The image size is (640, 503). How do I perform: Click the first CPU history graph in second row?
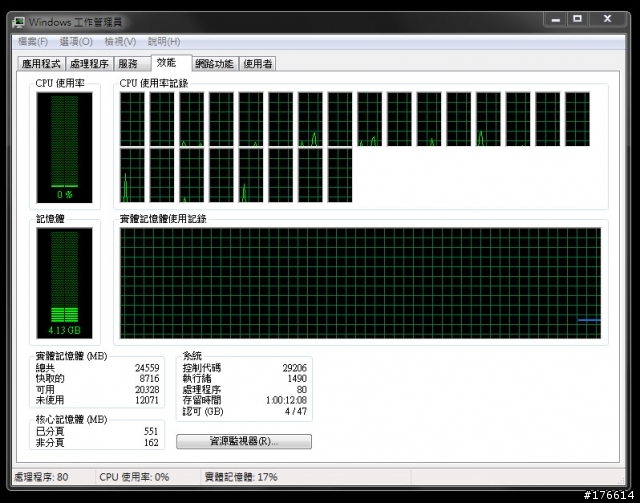132,175
